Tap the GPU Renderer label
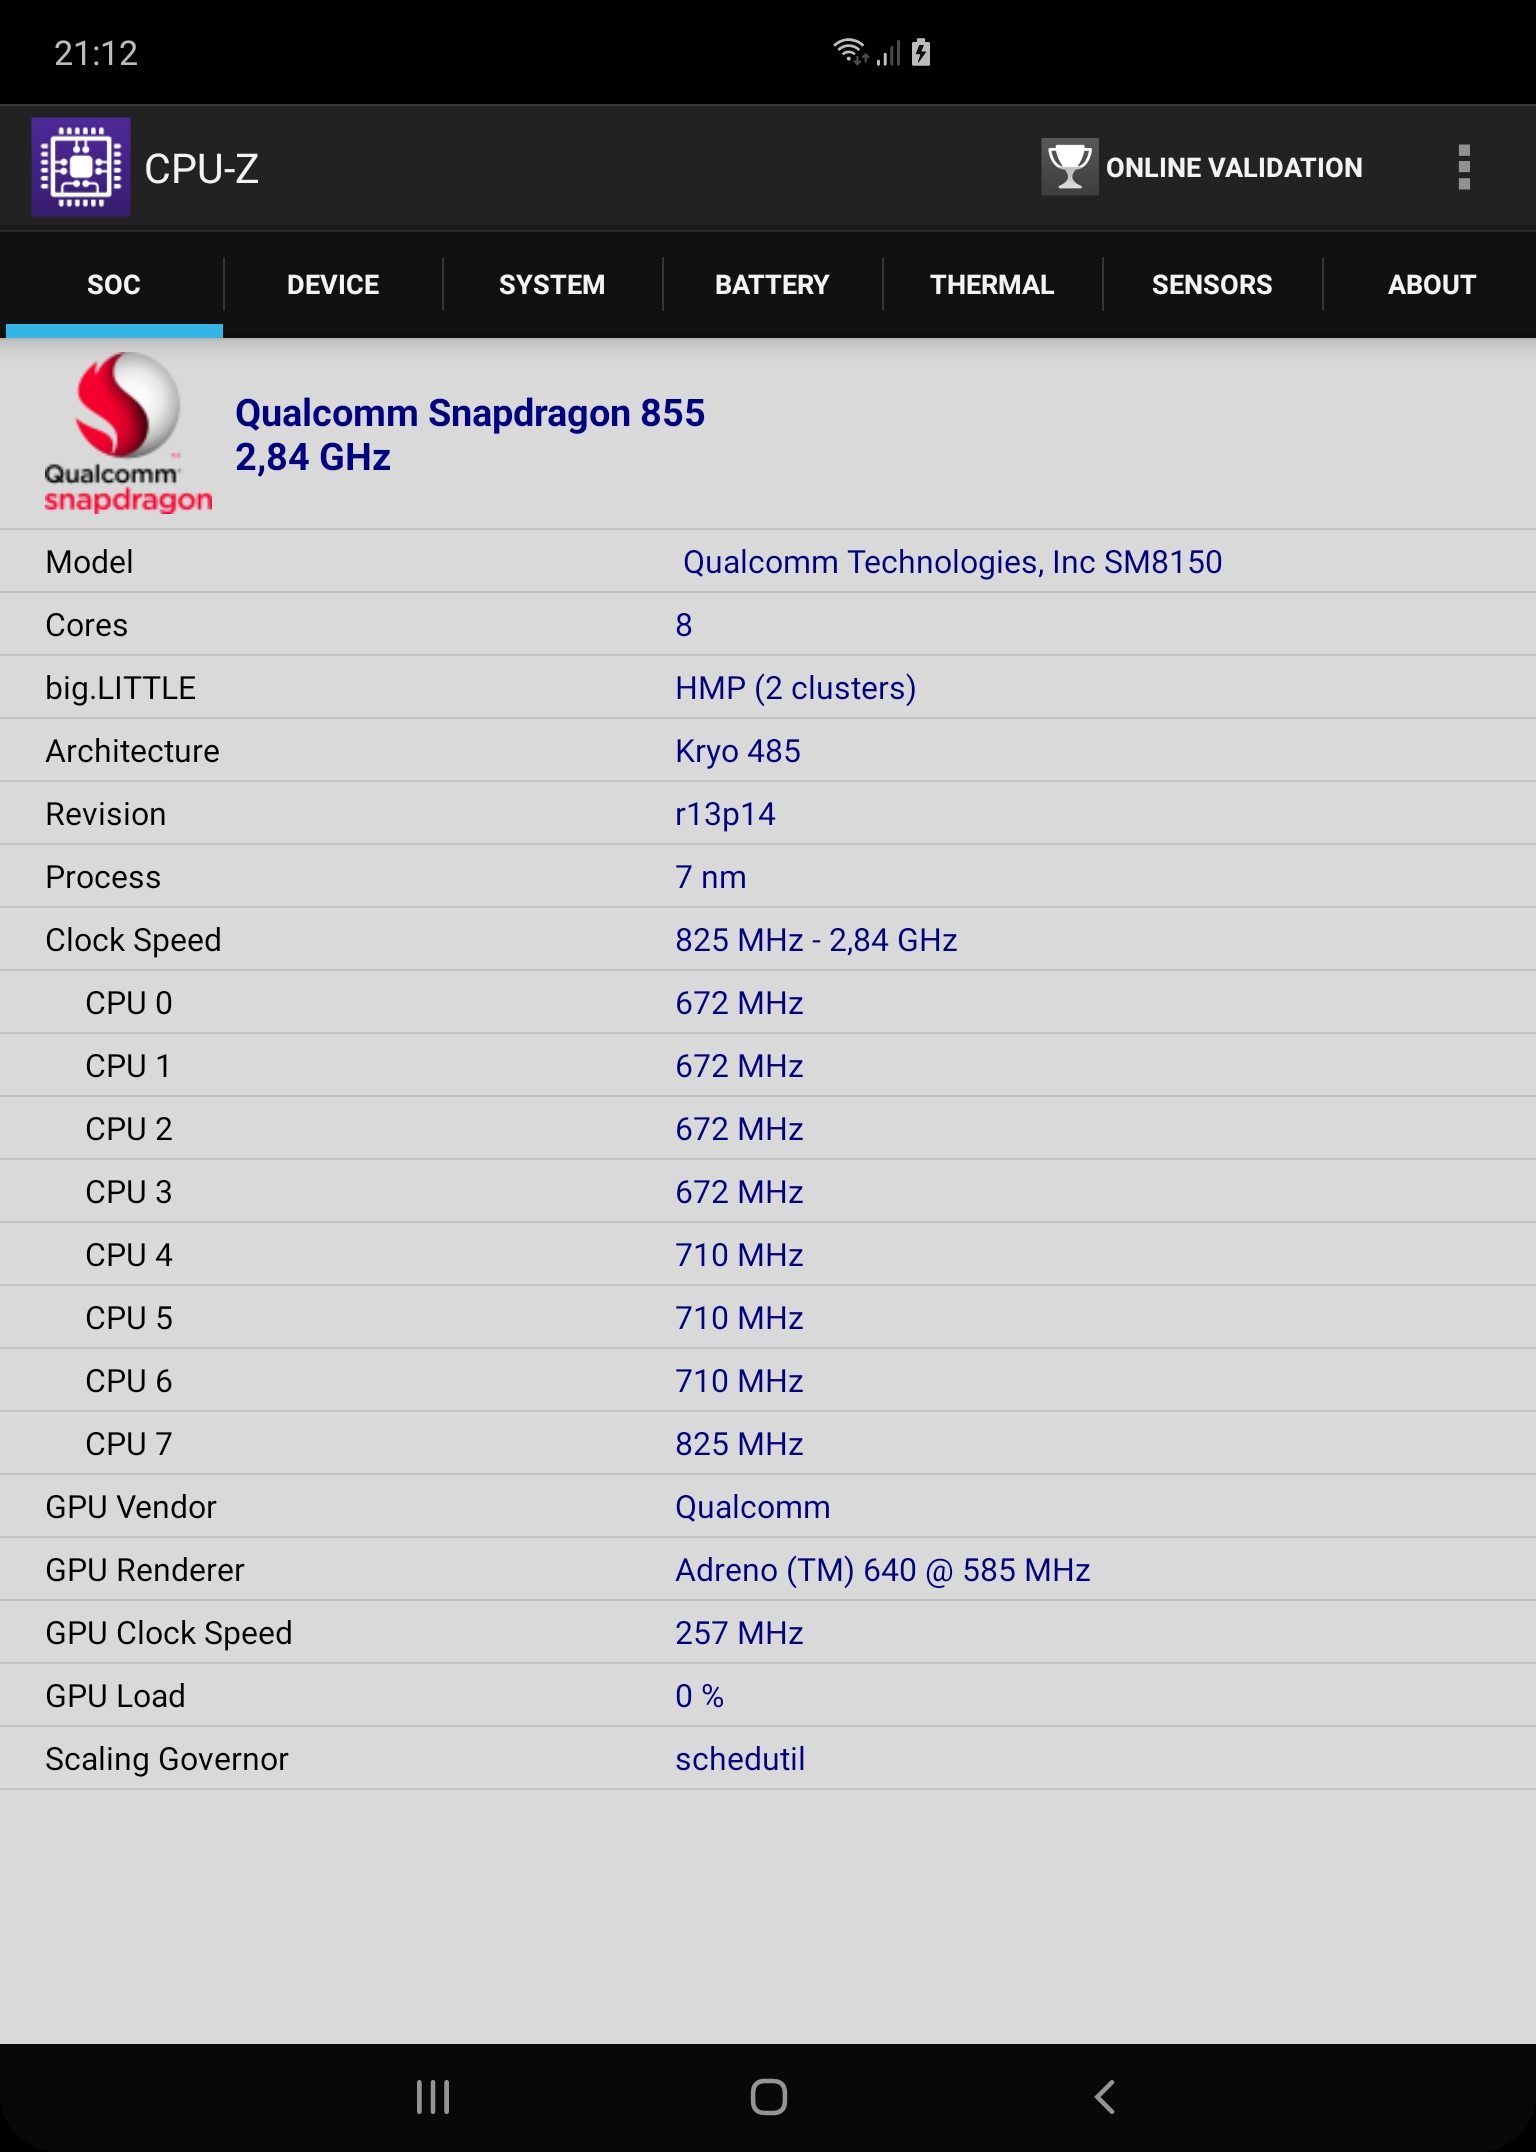Viewport: 1536px width, 2152px height. [x=145, y=1570]
